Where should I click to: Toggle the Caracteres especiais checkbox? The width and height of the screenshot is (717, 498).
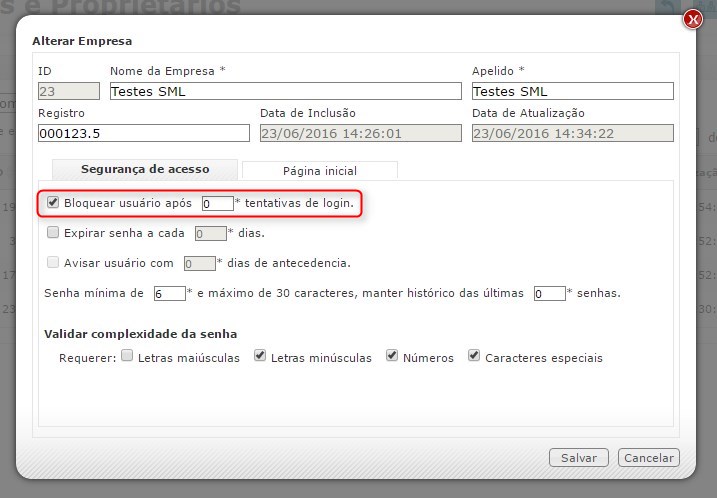[x=474, y=356]
